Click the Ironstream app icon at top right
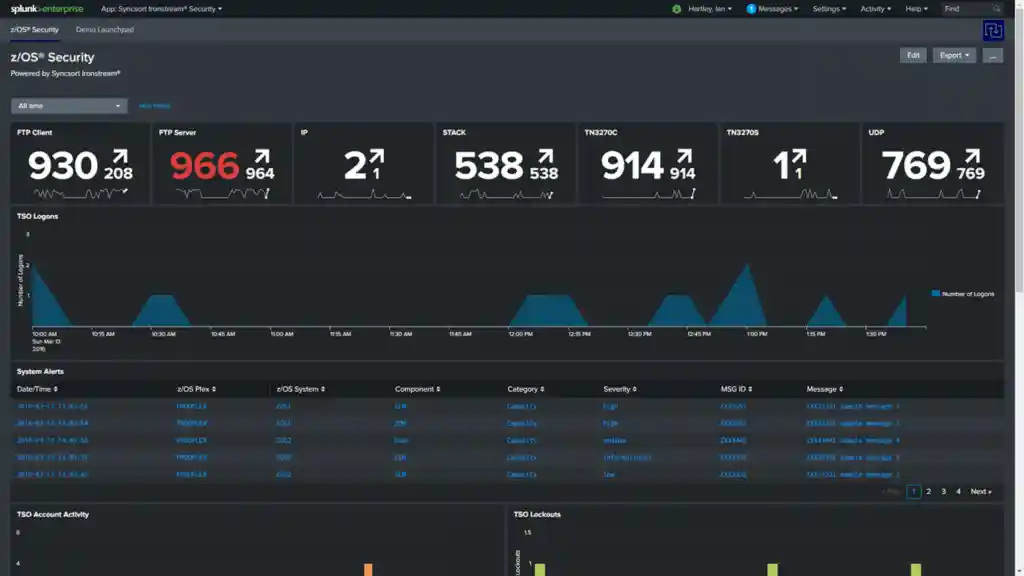 993,30
